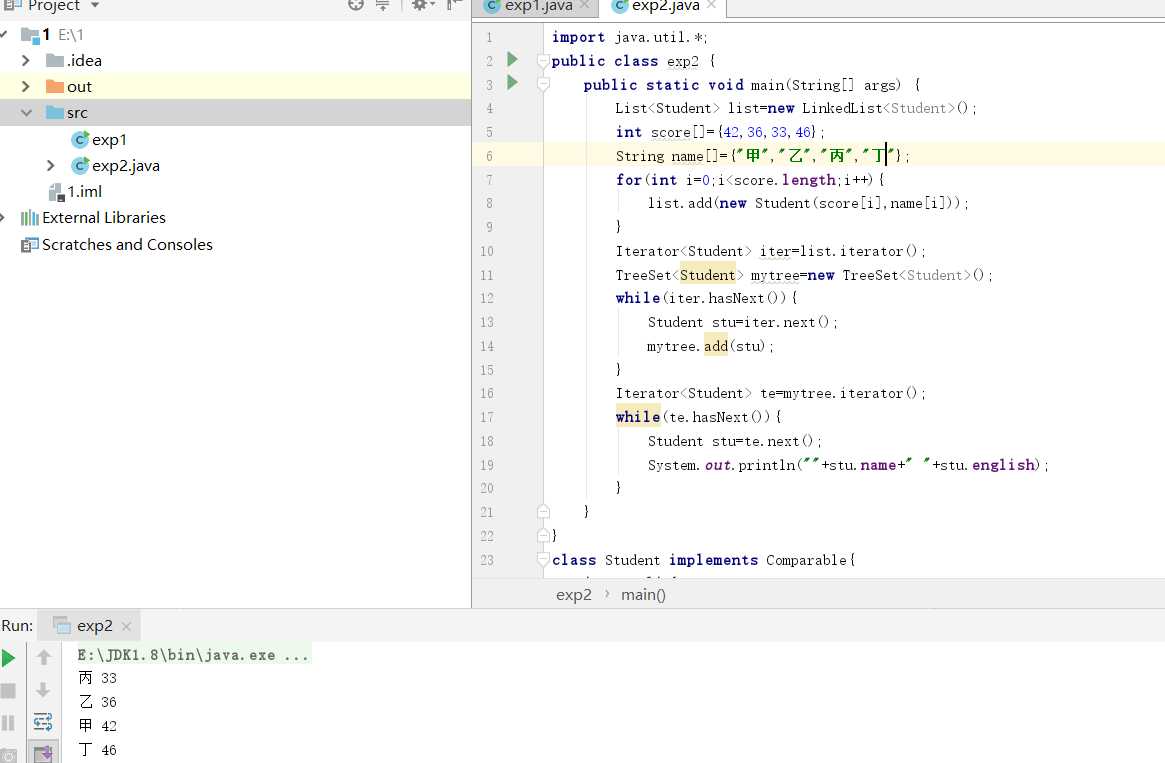Image resolution: width=1165 pixels, height=763 pixels.
Task: Toggle code folding for main method
Action: (x=543, y=85)
